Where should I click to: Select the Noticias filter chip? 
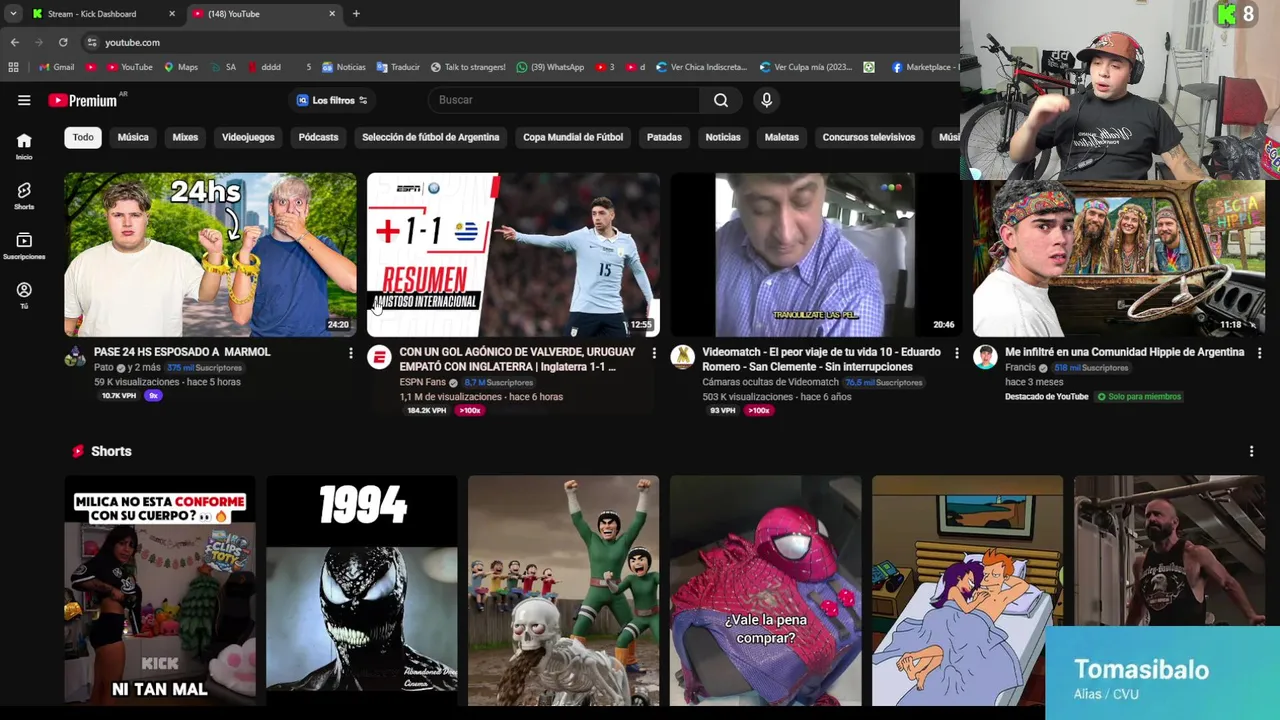point(723,137)
